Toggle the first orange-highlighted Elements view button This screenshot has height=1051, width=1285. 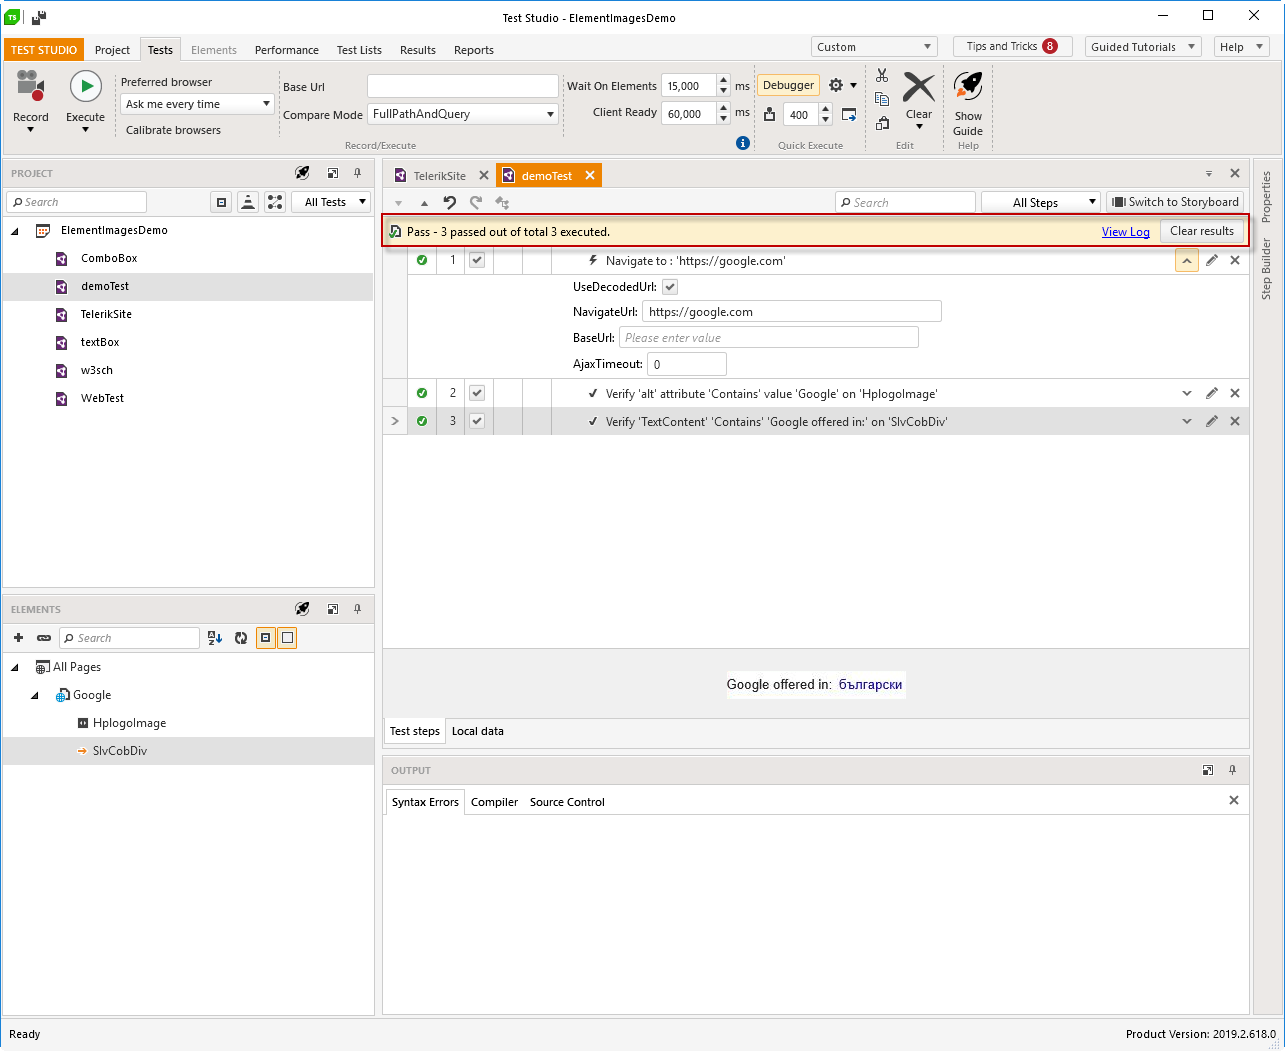(x=266, y=638)
